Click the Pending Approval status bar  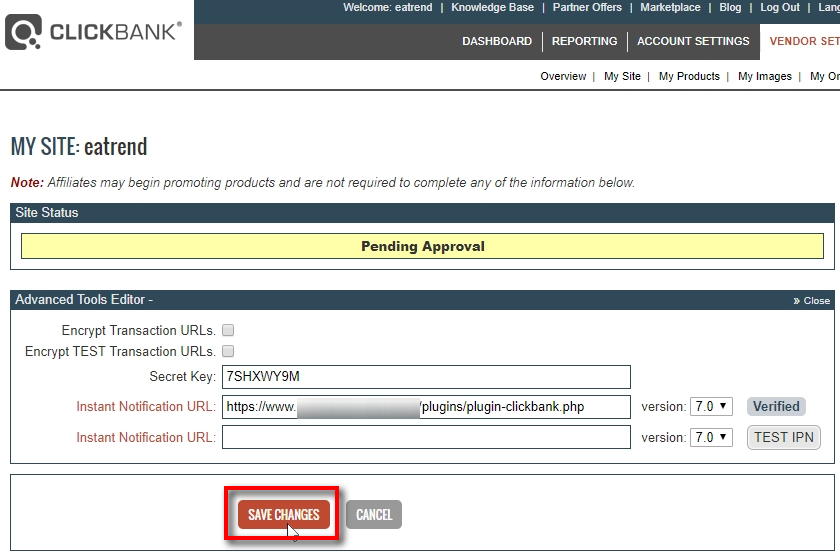[422, 246]
